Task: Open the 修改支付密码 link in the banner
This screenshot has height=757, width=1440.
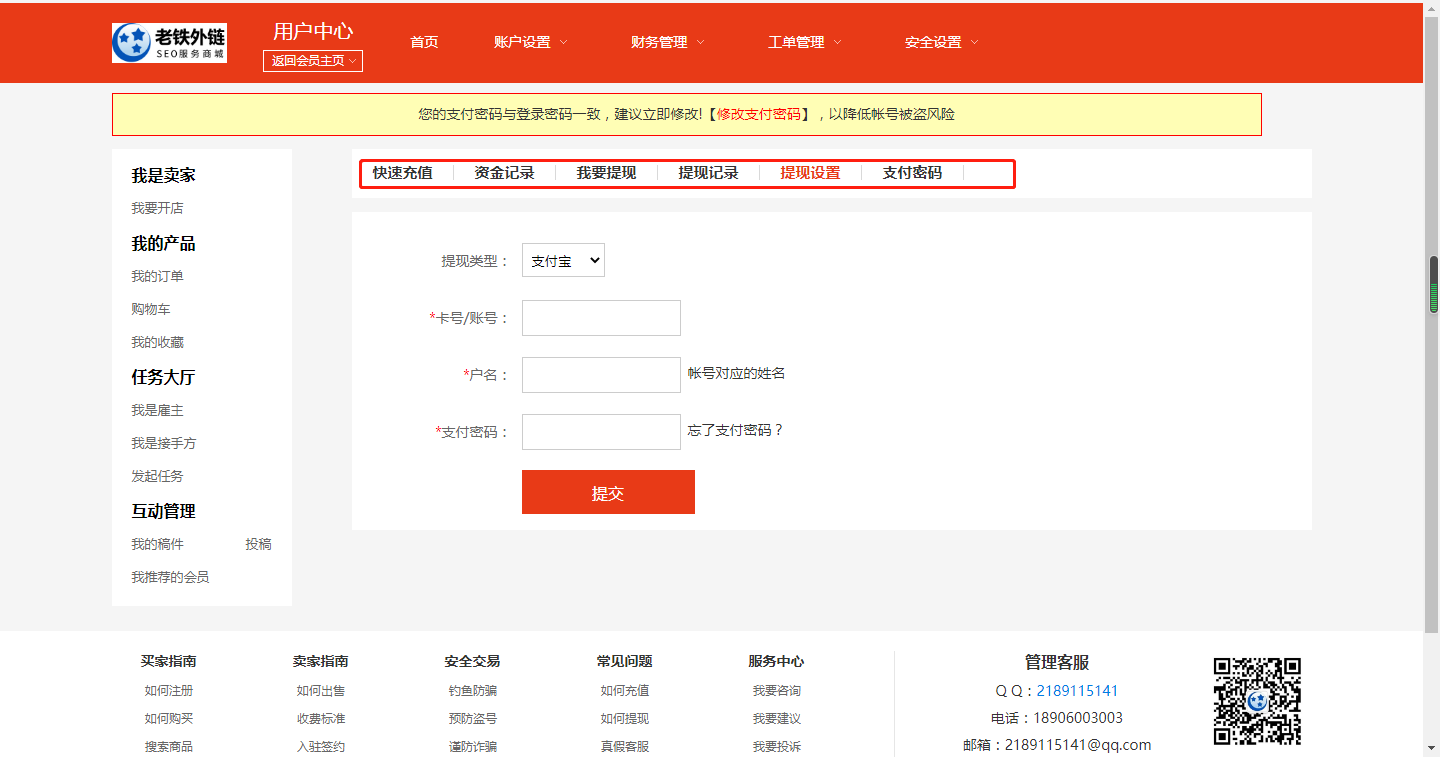Action: click(x=756, y=114)
